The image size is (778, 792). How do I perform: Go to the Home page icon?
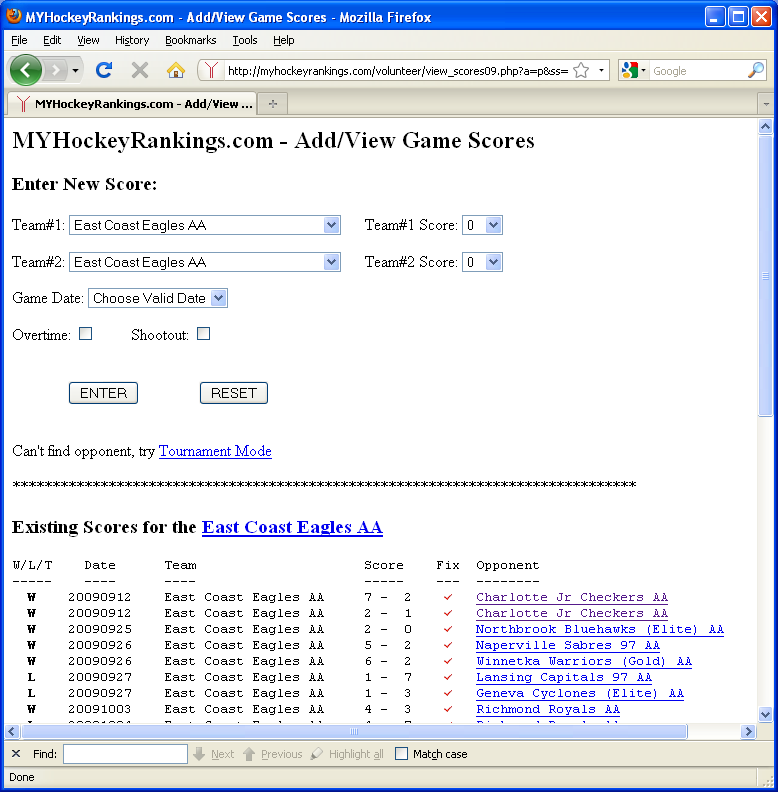point(176,70)
